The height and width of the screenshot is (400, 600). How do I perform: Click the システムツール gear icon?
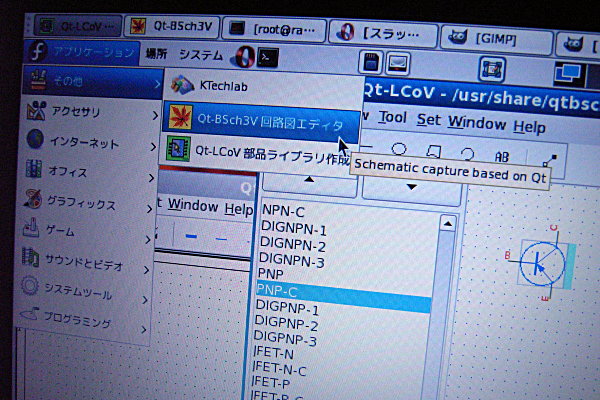point(30,290)
